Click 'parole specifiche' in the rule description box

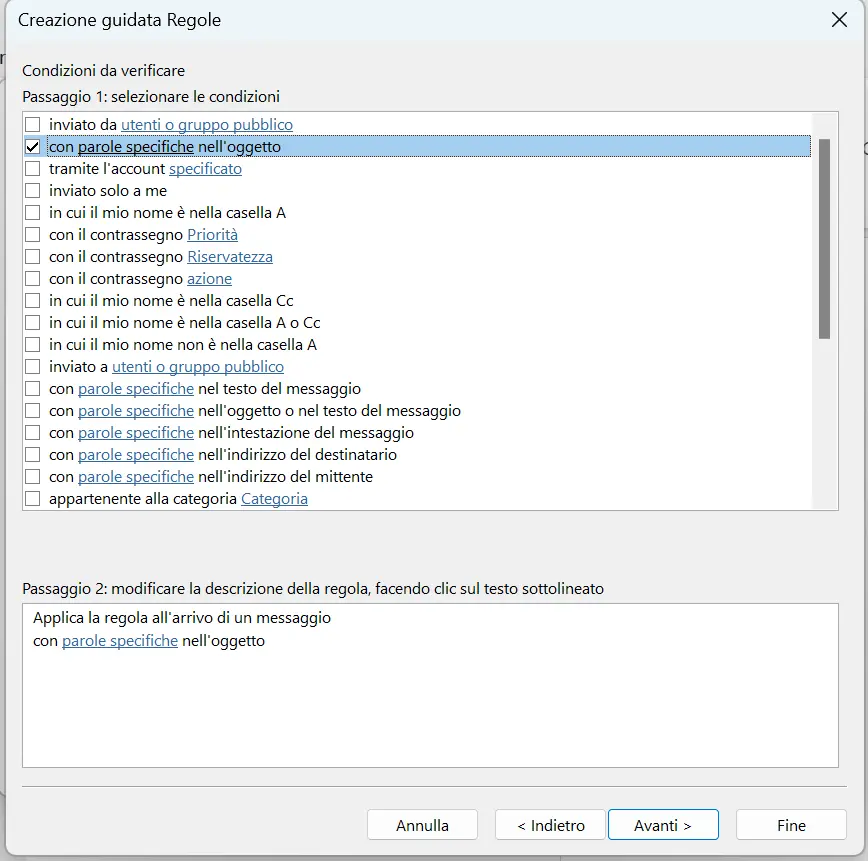[120, 641]
